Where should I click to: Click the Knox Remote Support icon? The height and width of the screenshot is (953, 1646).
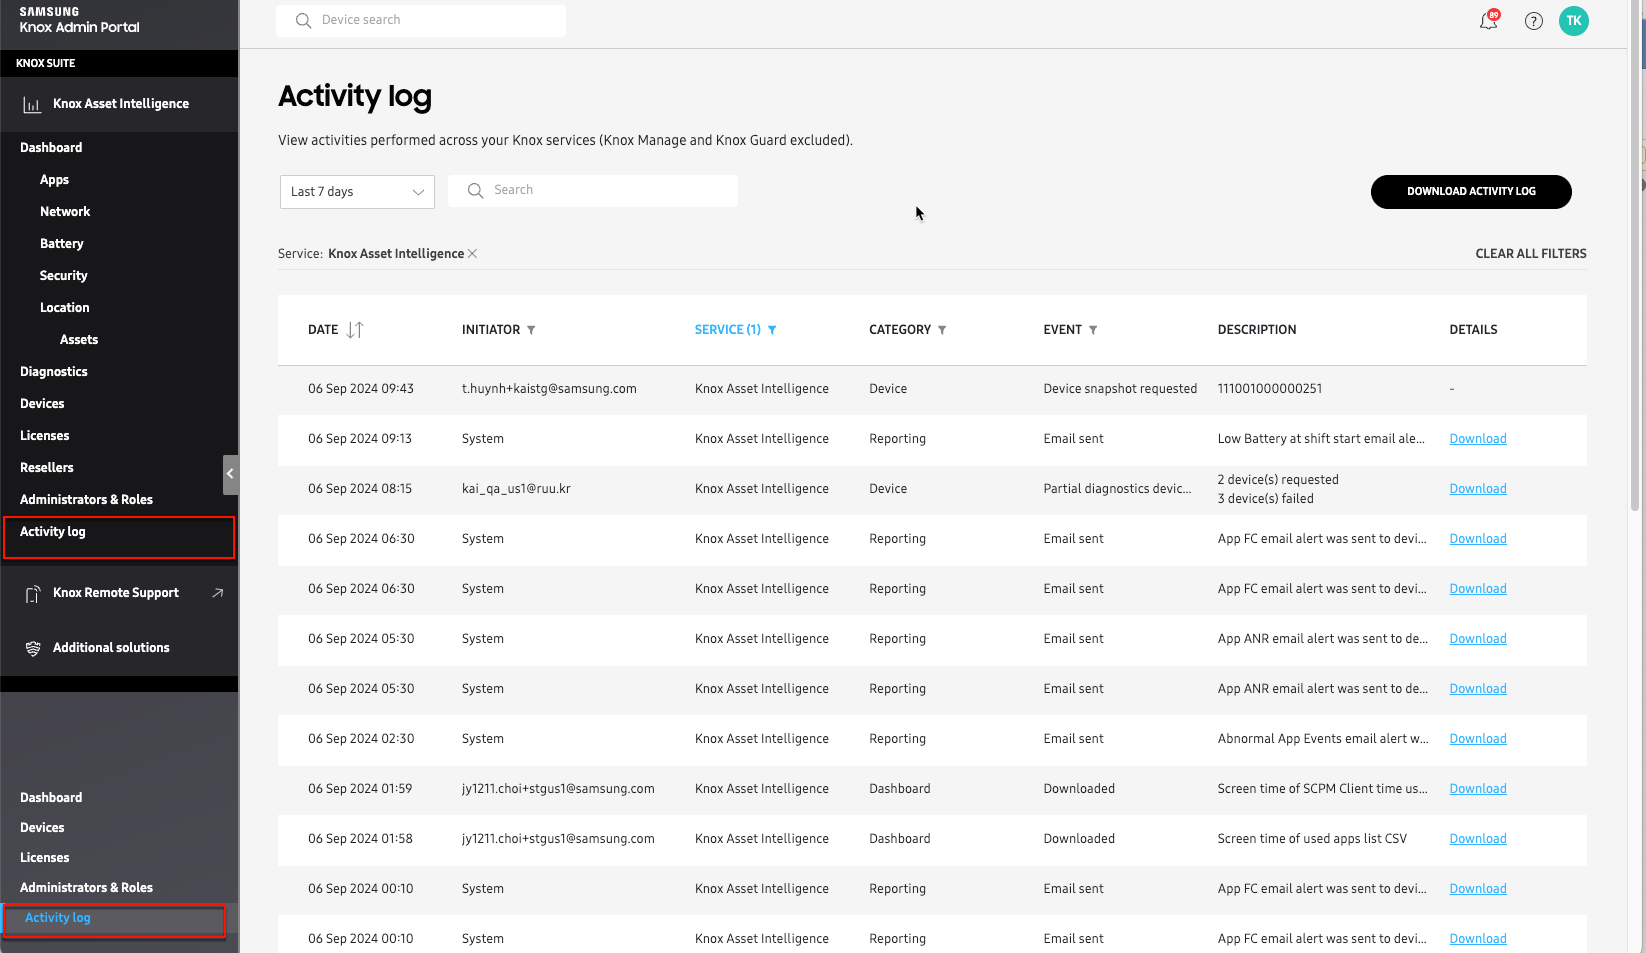point(32,593)
